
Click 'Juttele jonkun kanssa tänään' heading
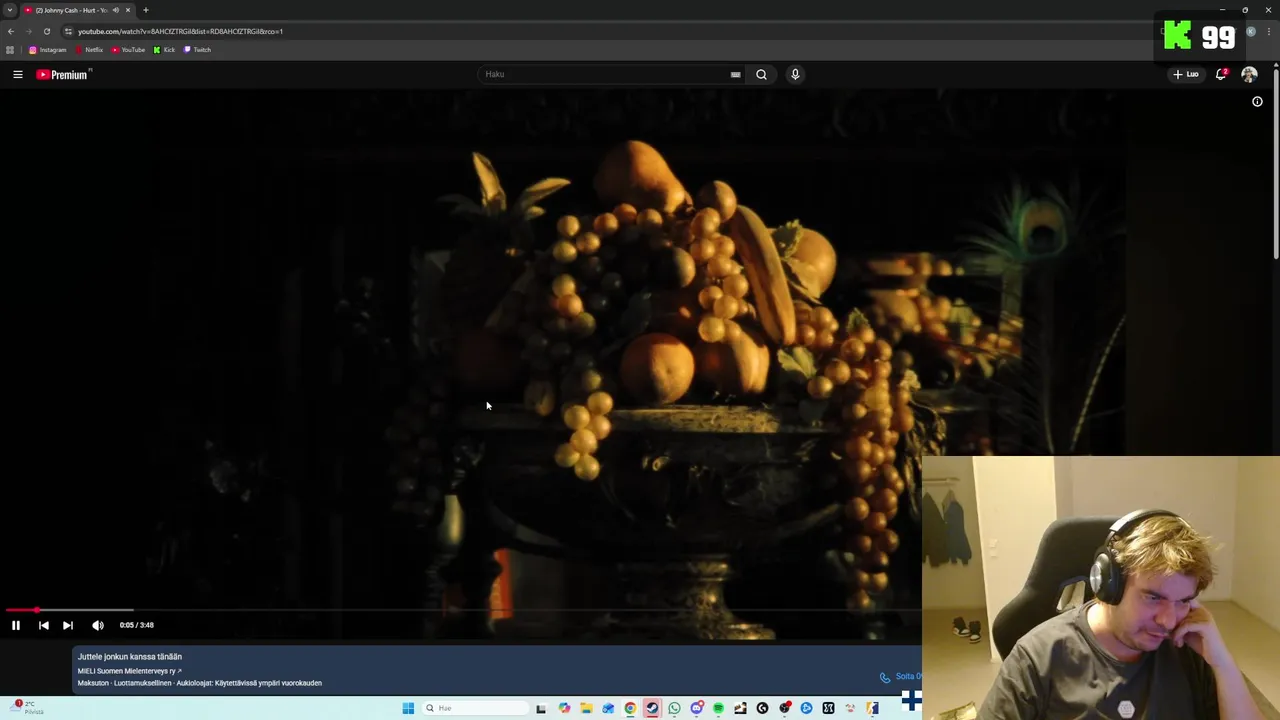tap(130, 657)
